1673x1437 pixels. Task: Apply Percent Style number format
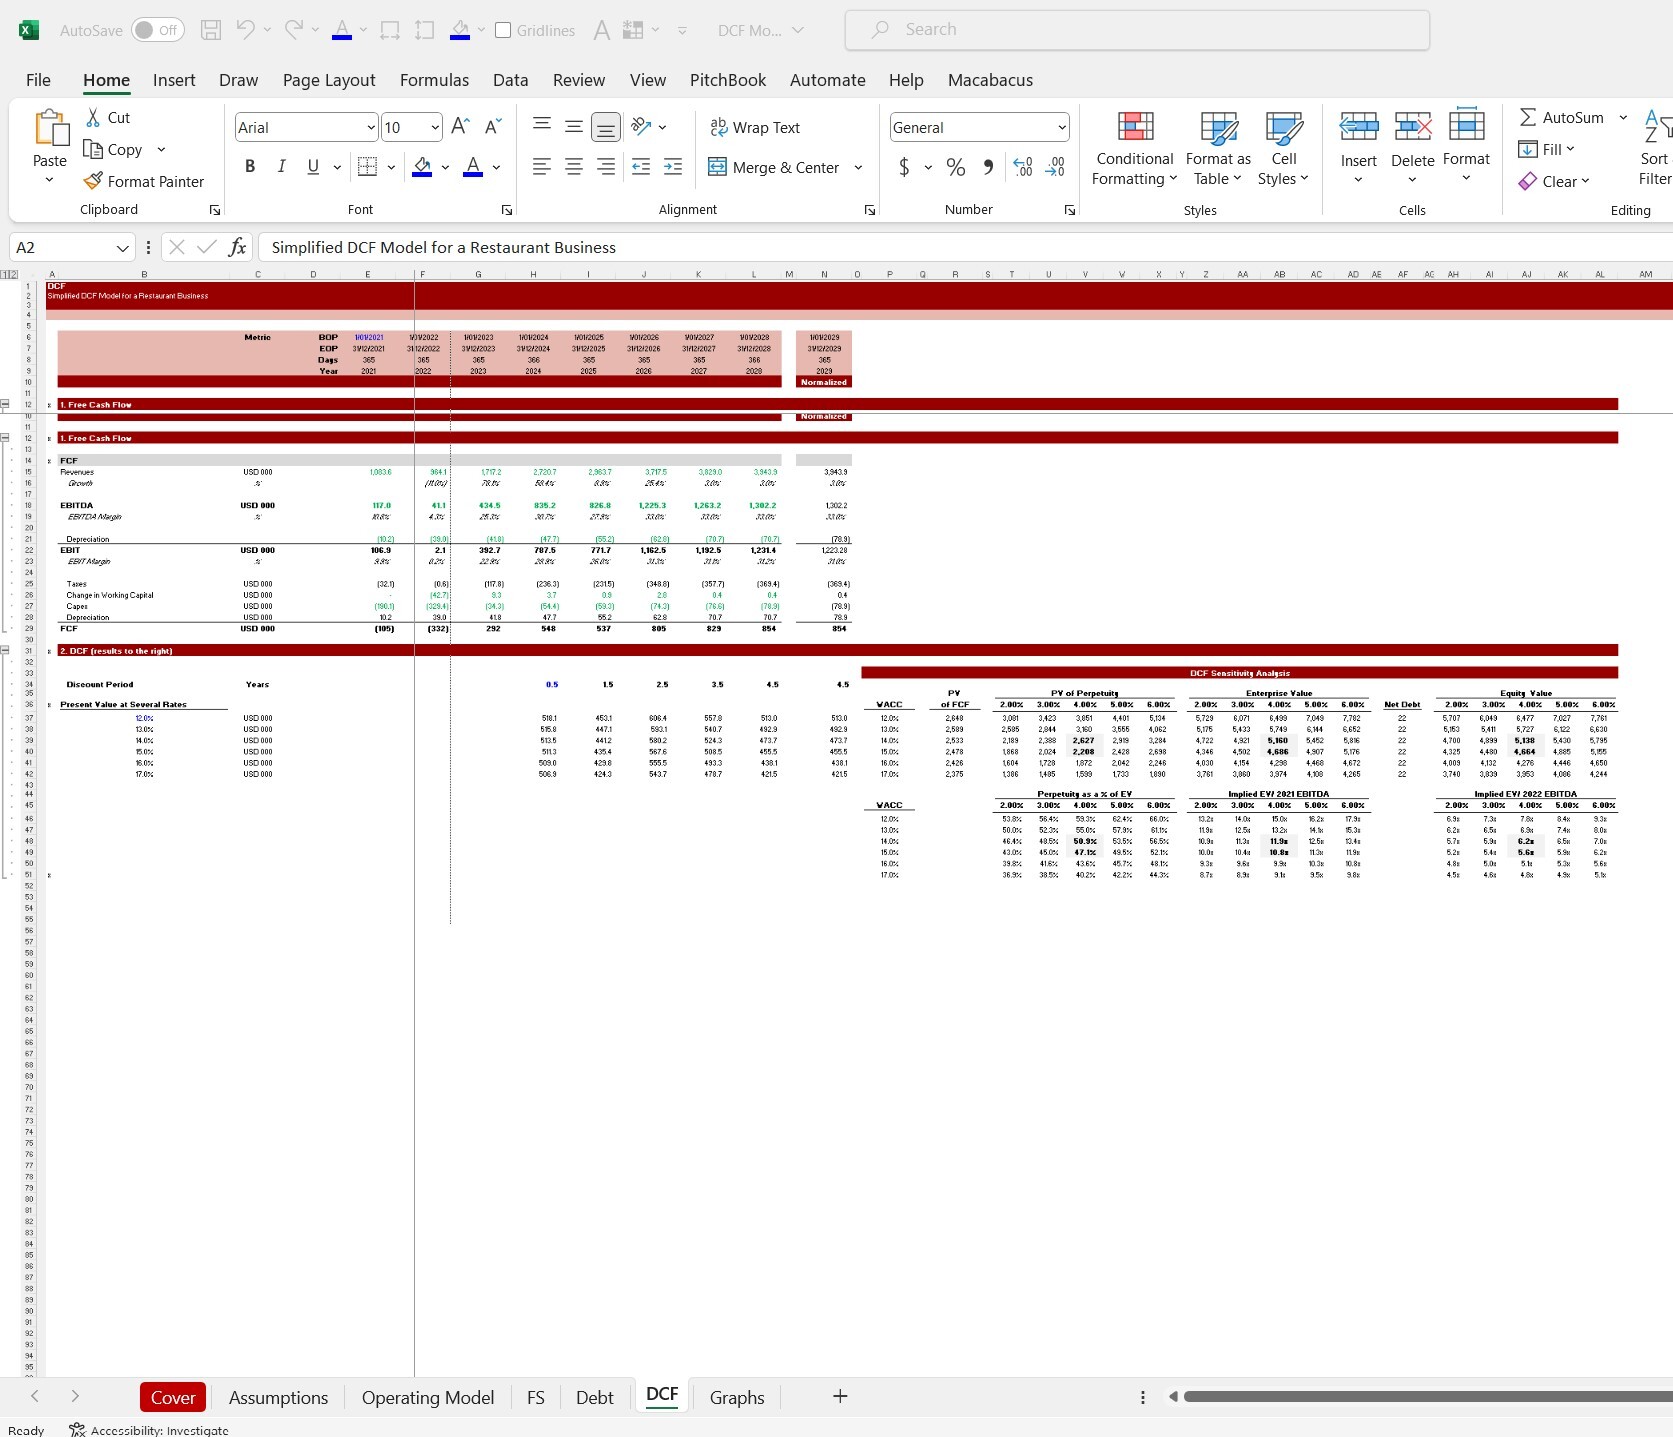tap(955, 167)
